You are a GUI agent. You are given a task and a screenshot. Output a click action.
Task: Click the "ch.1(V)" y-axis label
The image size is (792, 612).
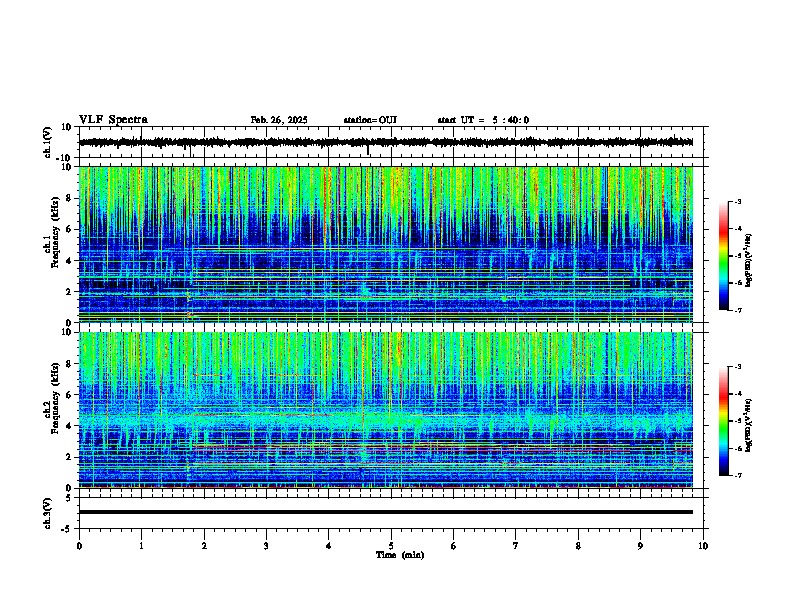48,142
